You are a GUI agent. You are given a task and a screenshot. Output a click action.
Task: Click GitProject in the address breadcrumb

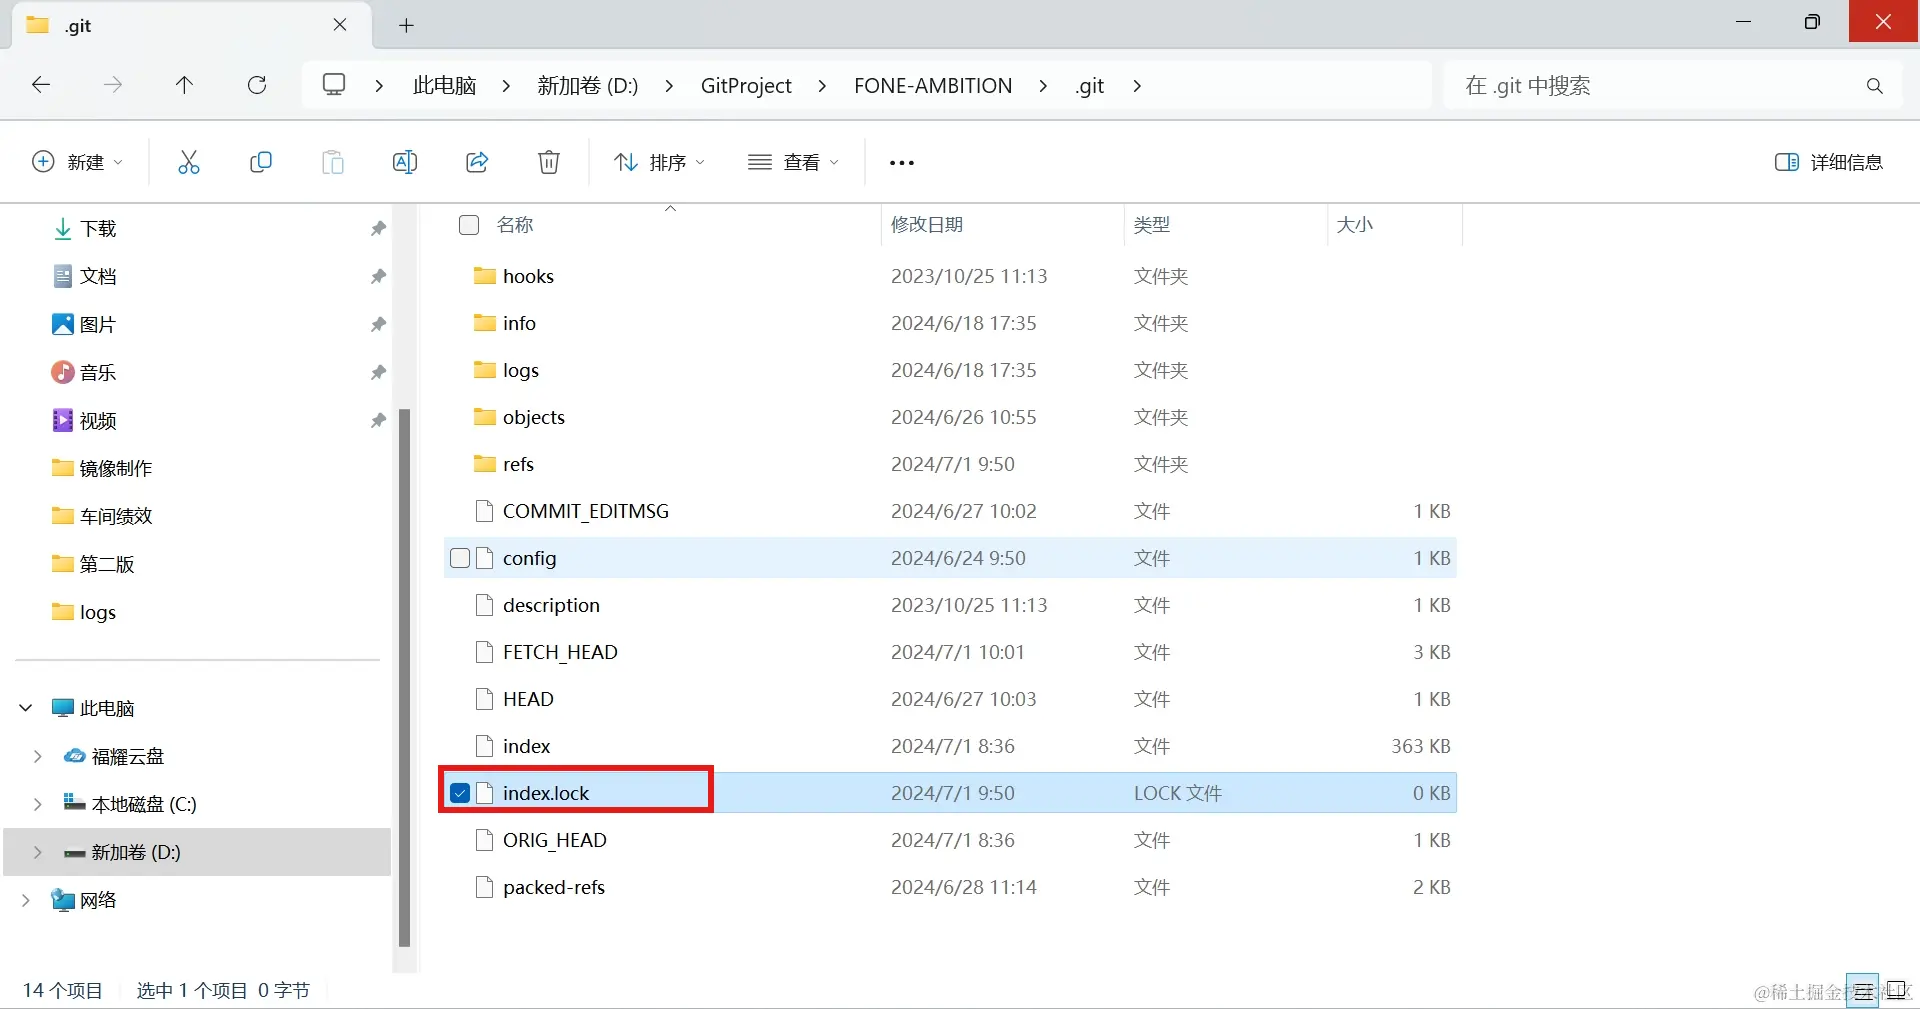(x=746, y=86)
